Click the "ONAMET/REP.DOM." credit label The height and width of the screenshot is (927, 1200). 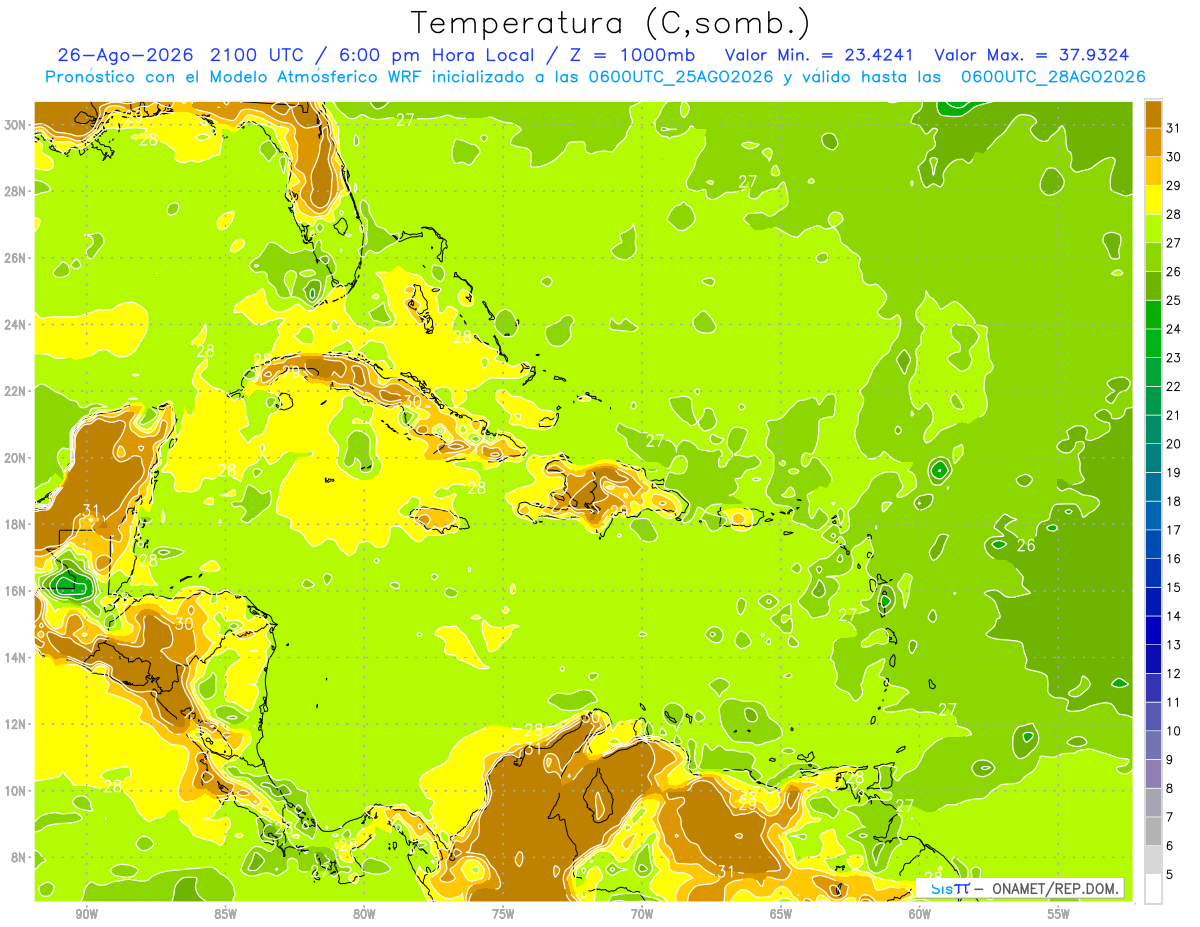1055,888
